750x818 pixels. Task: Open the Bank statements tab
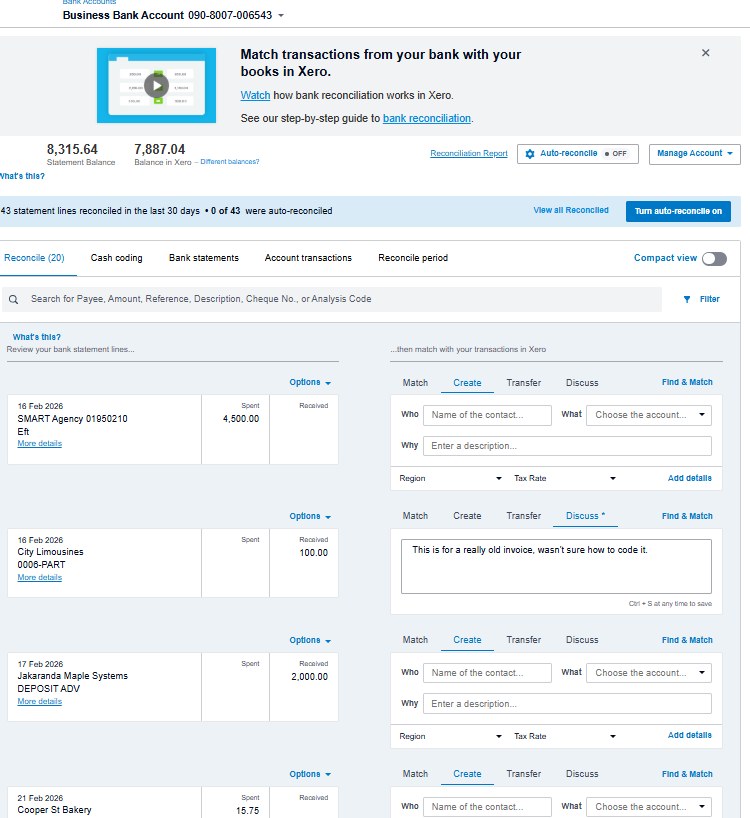[x=204, y=258]
